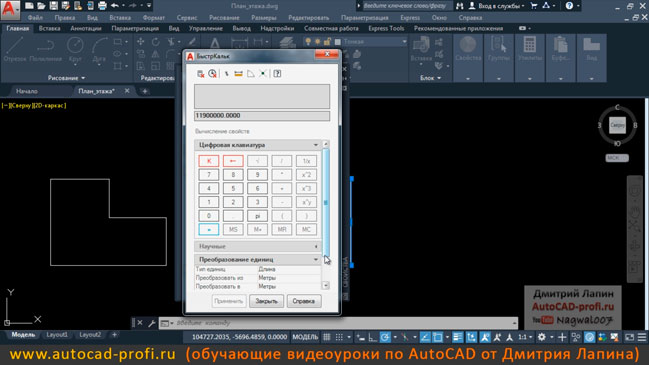Clear the calculator input field icon
This screenshot has height=365, width=649.
point(201,74)
